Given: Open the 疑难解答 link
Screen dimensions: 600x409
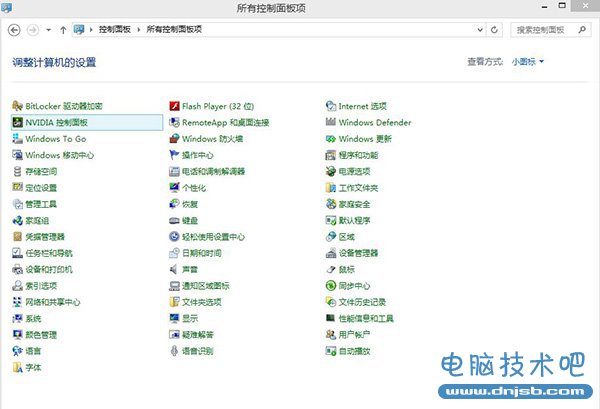Looking at the screenshot, I should [197, 335].
